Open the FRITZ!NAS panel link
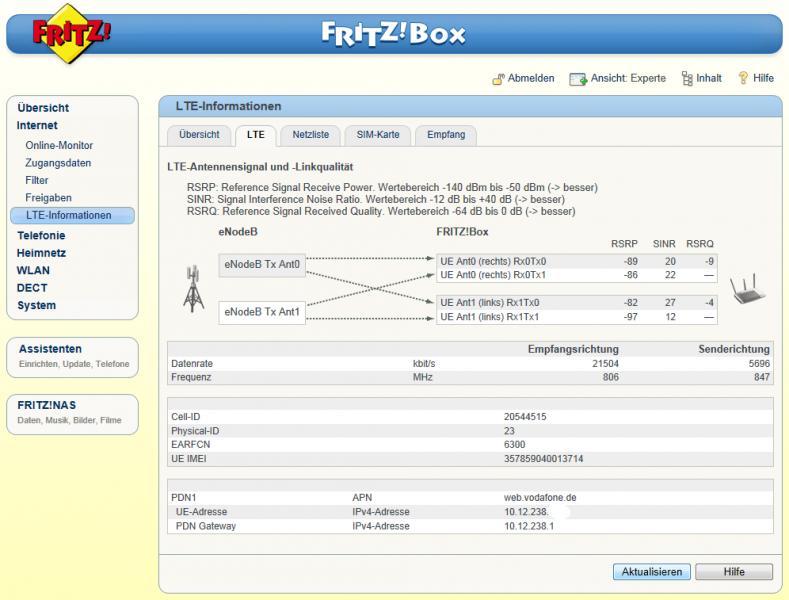This screenshot has height=600, width=789. [x=47, y=405]
